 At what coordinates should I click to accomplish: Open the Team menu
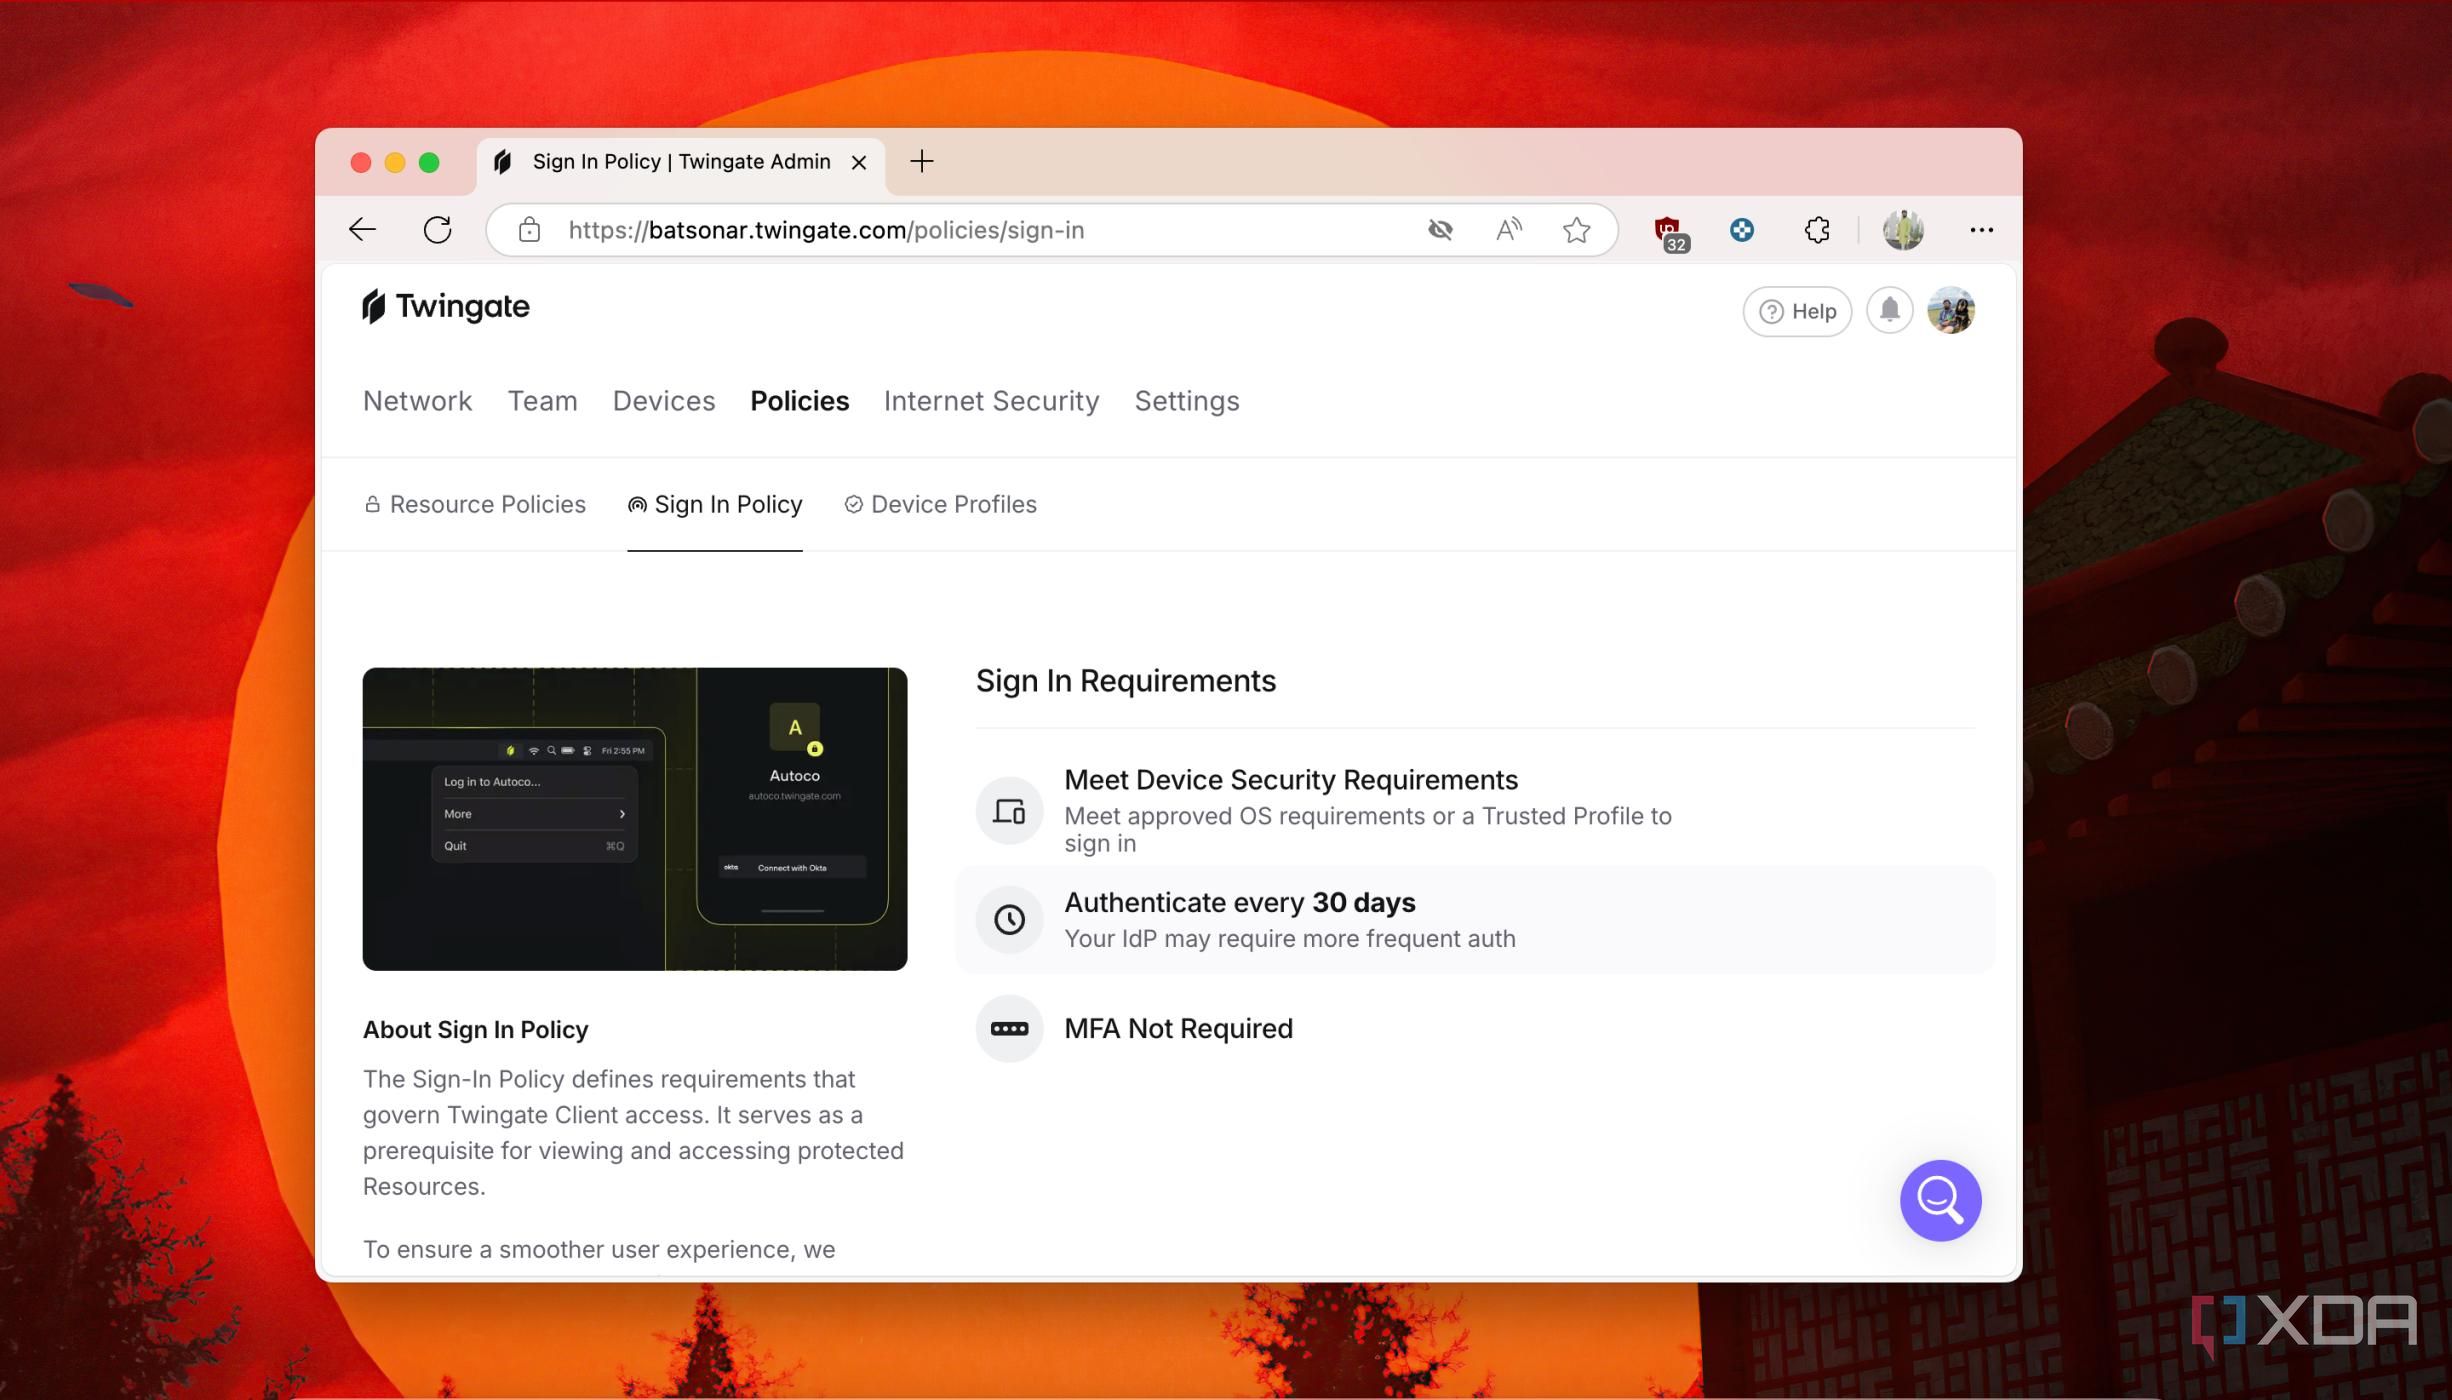[x=542, y=401]
